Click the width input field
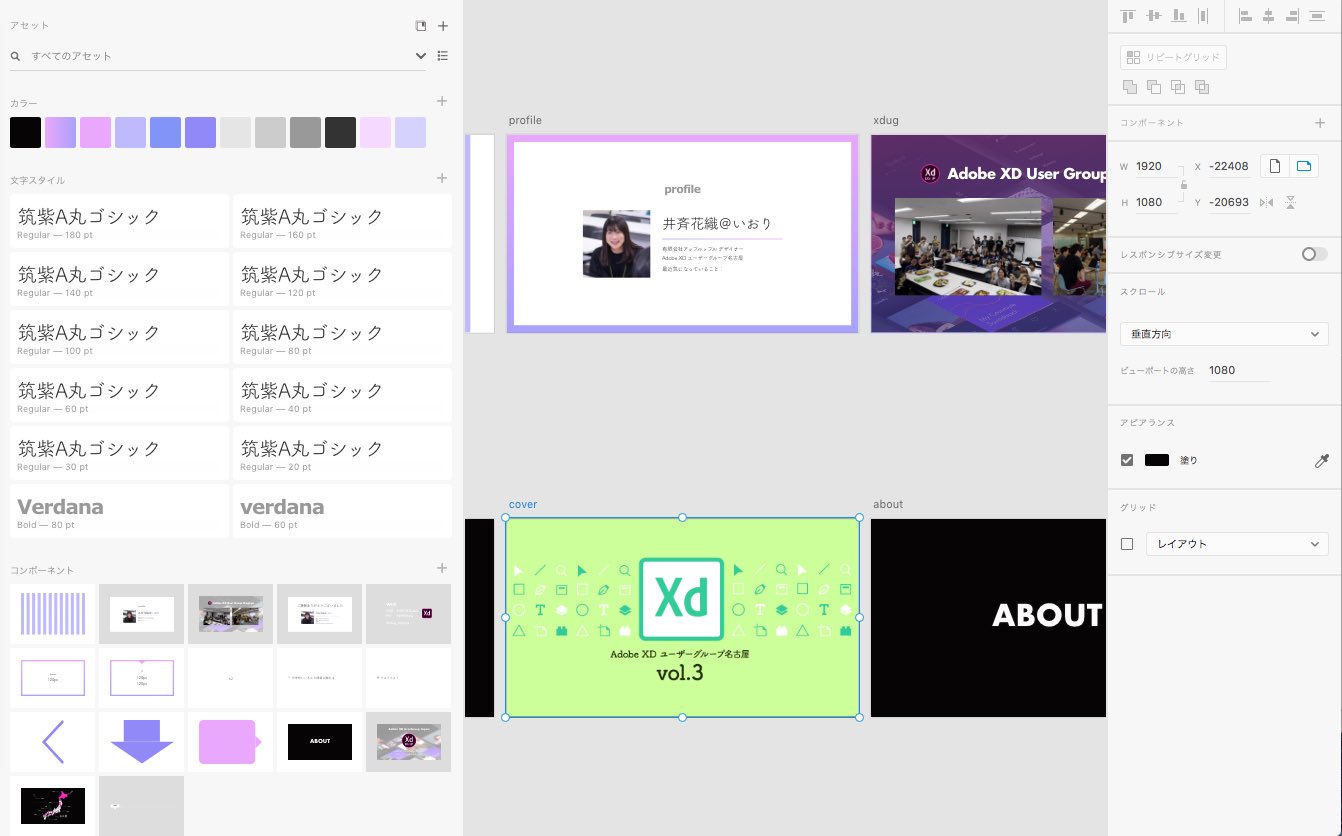Image resolution: width=1342 pixels, height=836 pixels. (x=1156, y=167)
